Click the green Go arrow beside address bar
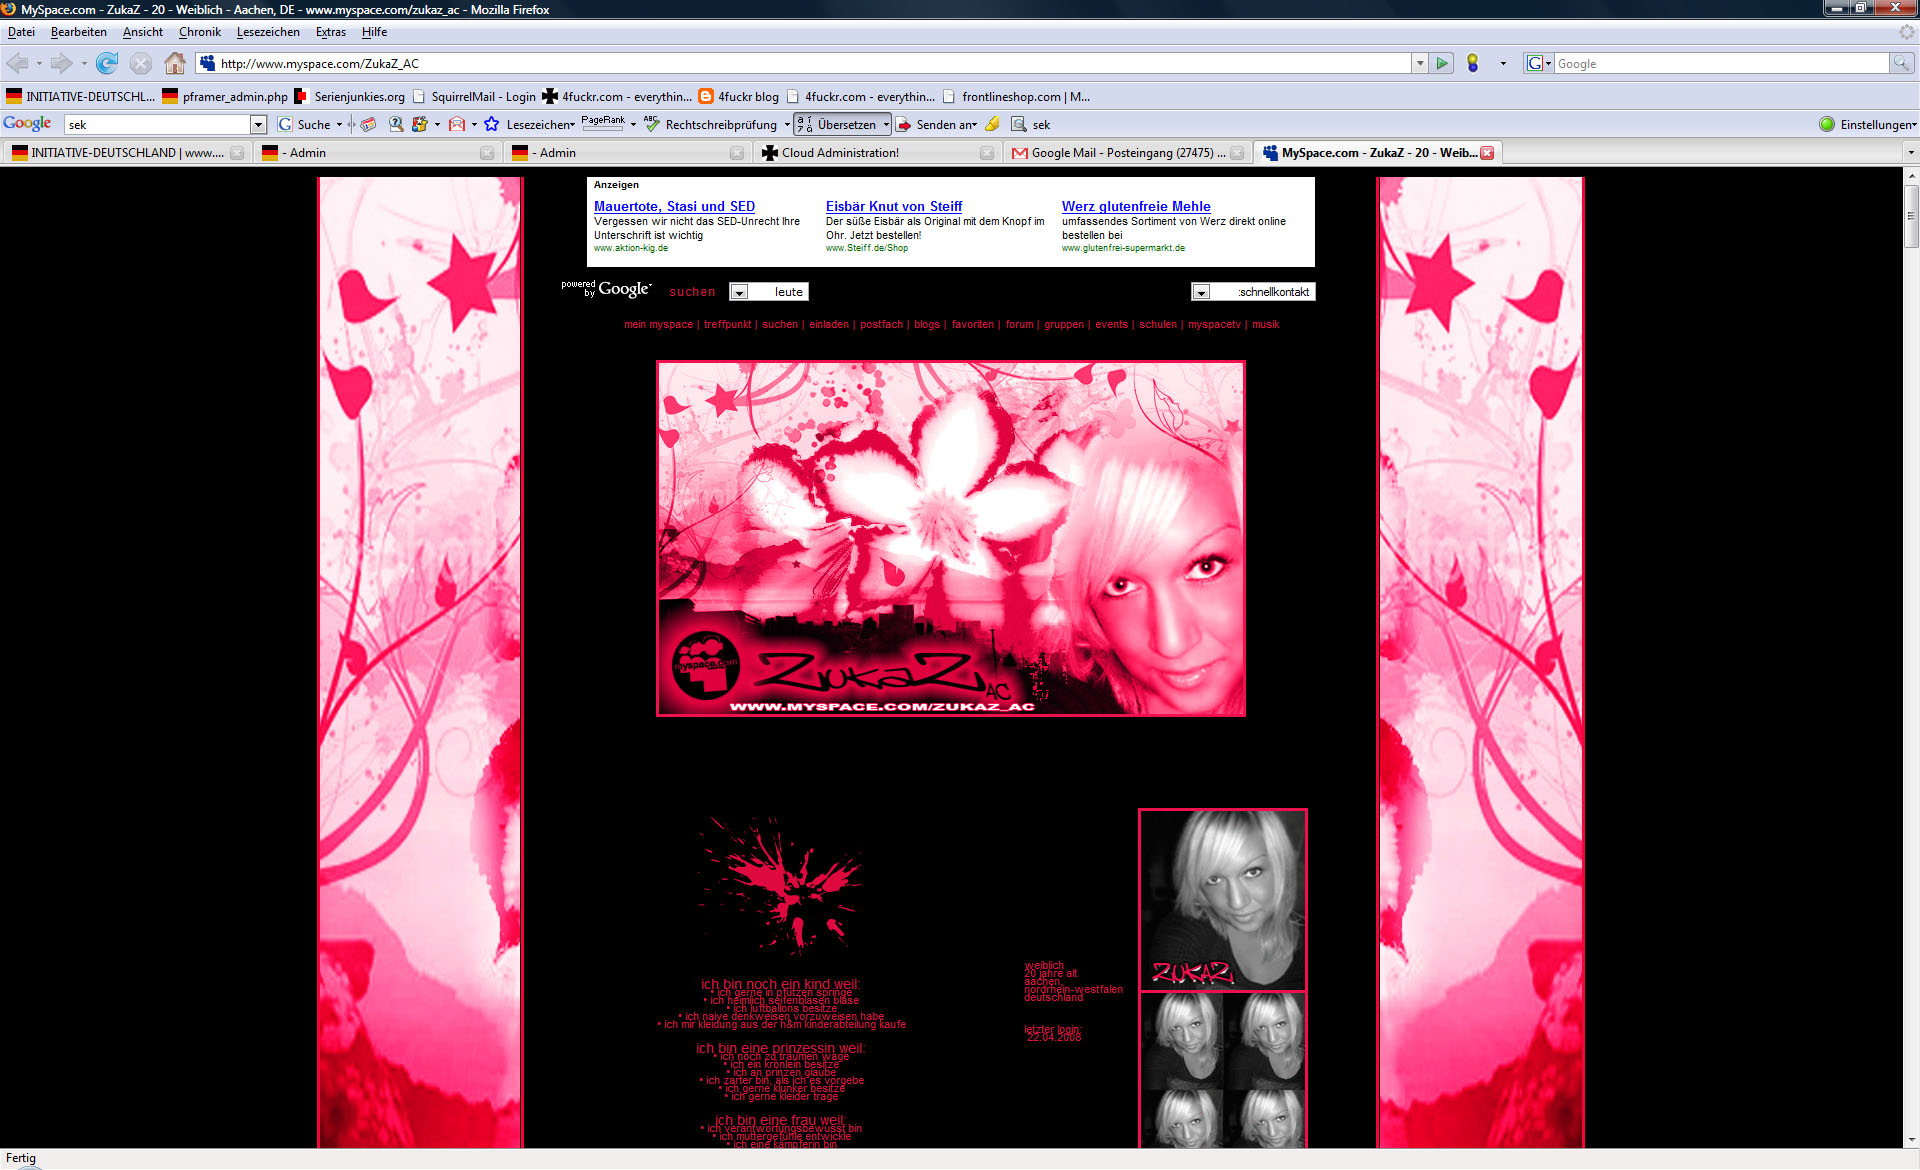The height and width of the screenshot is (1170, 1920). pyautogui.click(x=1442, y=63)
